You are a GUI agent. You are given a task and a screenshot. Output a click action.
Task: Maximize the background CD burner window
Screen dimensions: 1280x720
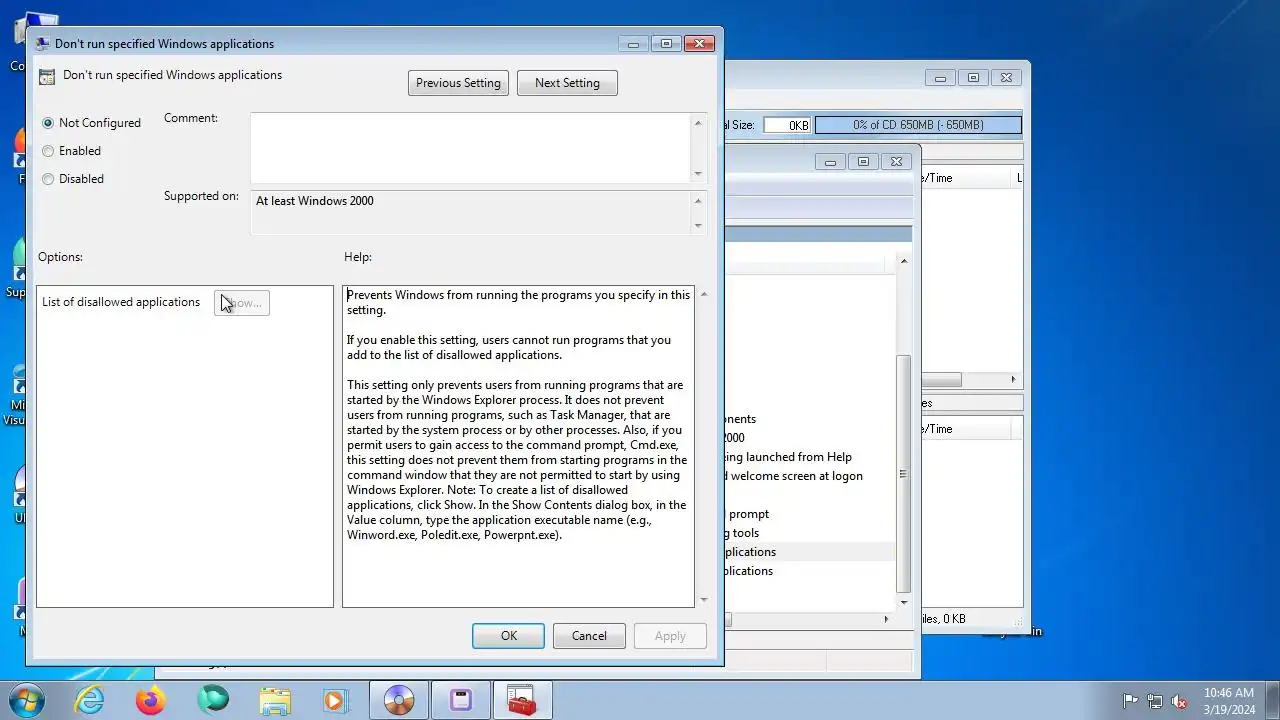(x=973, y=78)
